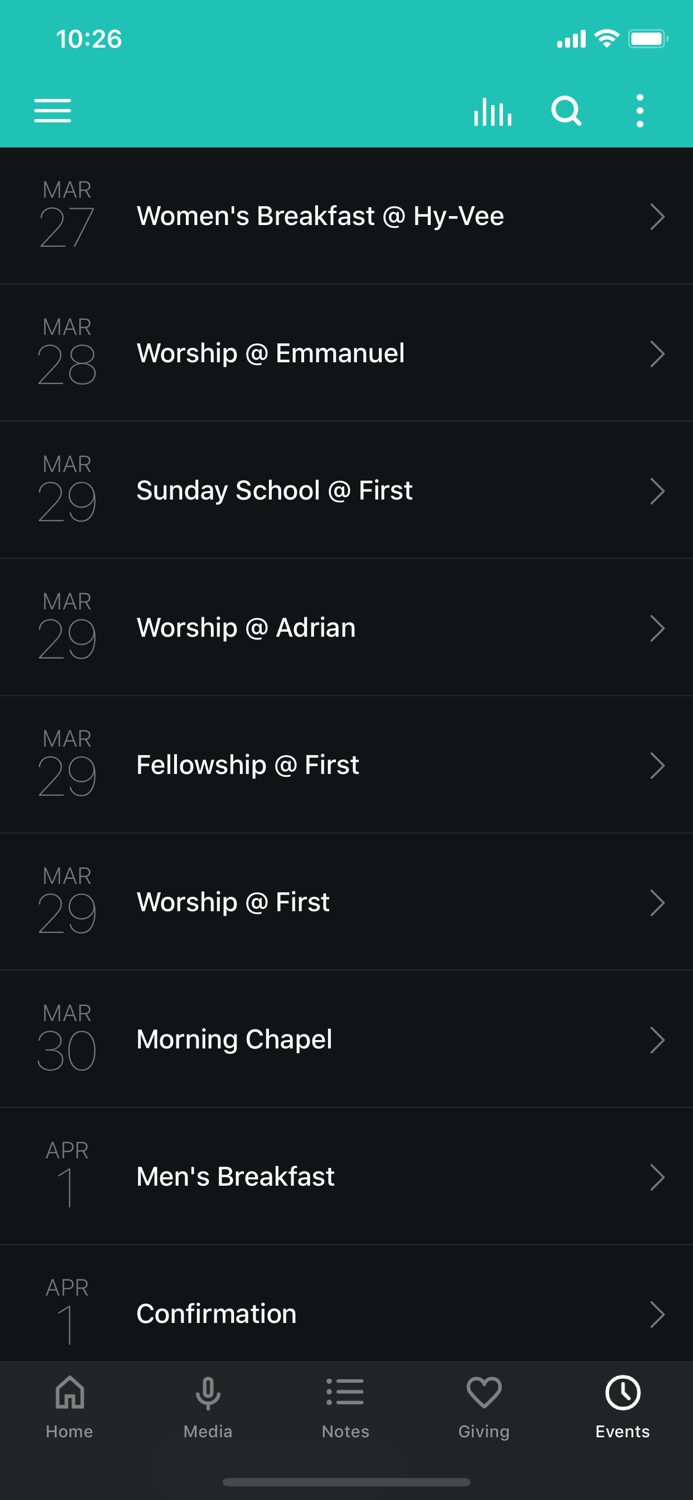This screenshot has width=693, height=1500.
Task: Tap the Giving heart icon
Action: click(x=483, y=1390)
